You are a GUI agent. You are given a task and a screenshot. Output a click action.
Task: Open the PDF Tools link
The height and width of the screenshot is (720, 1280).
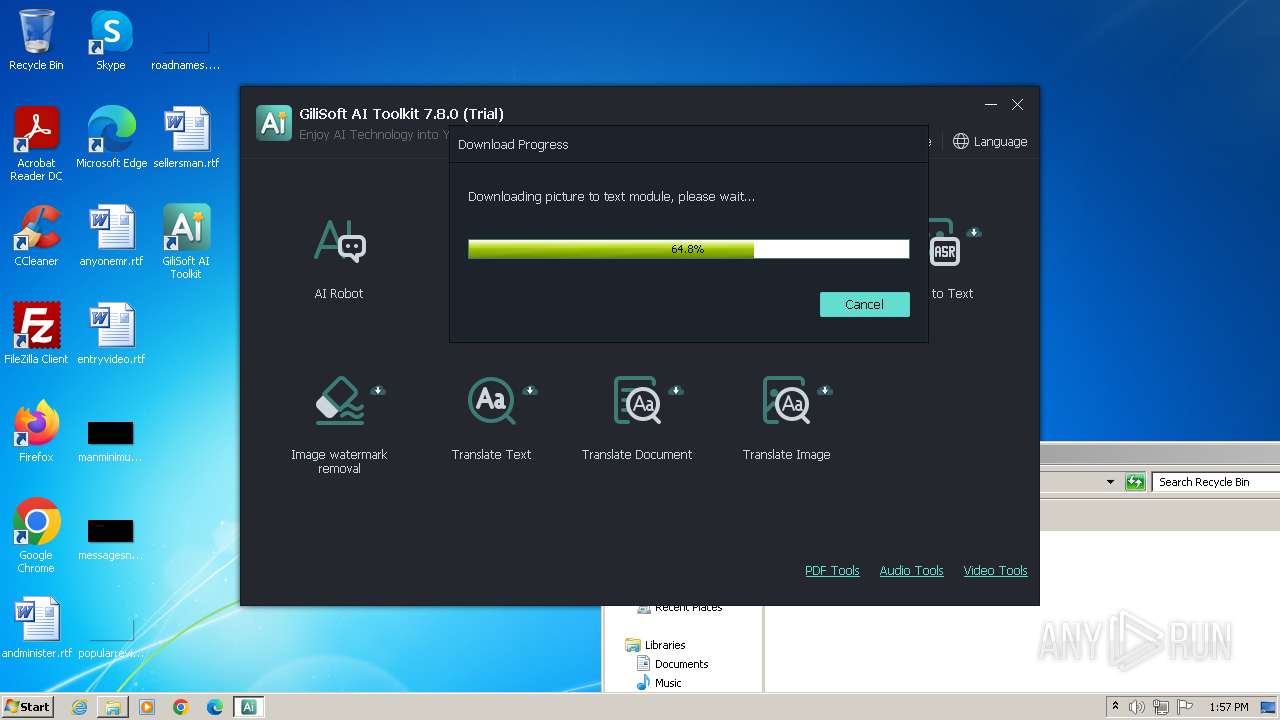tap(832, 570)
